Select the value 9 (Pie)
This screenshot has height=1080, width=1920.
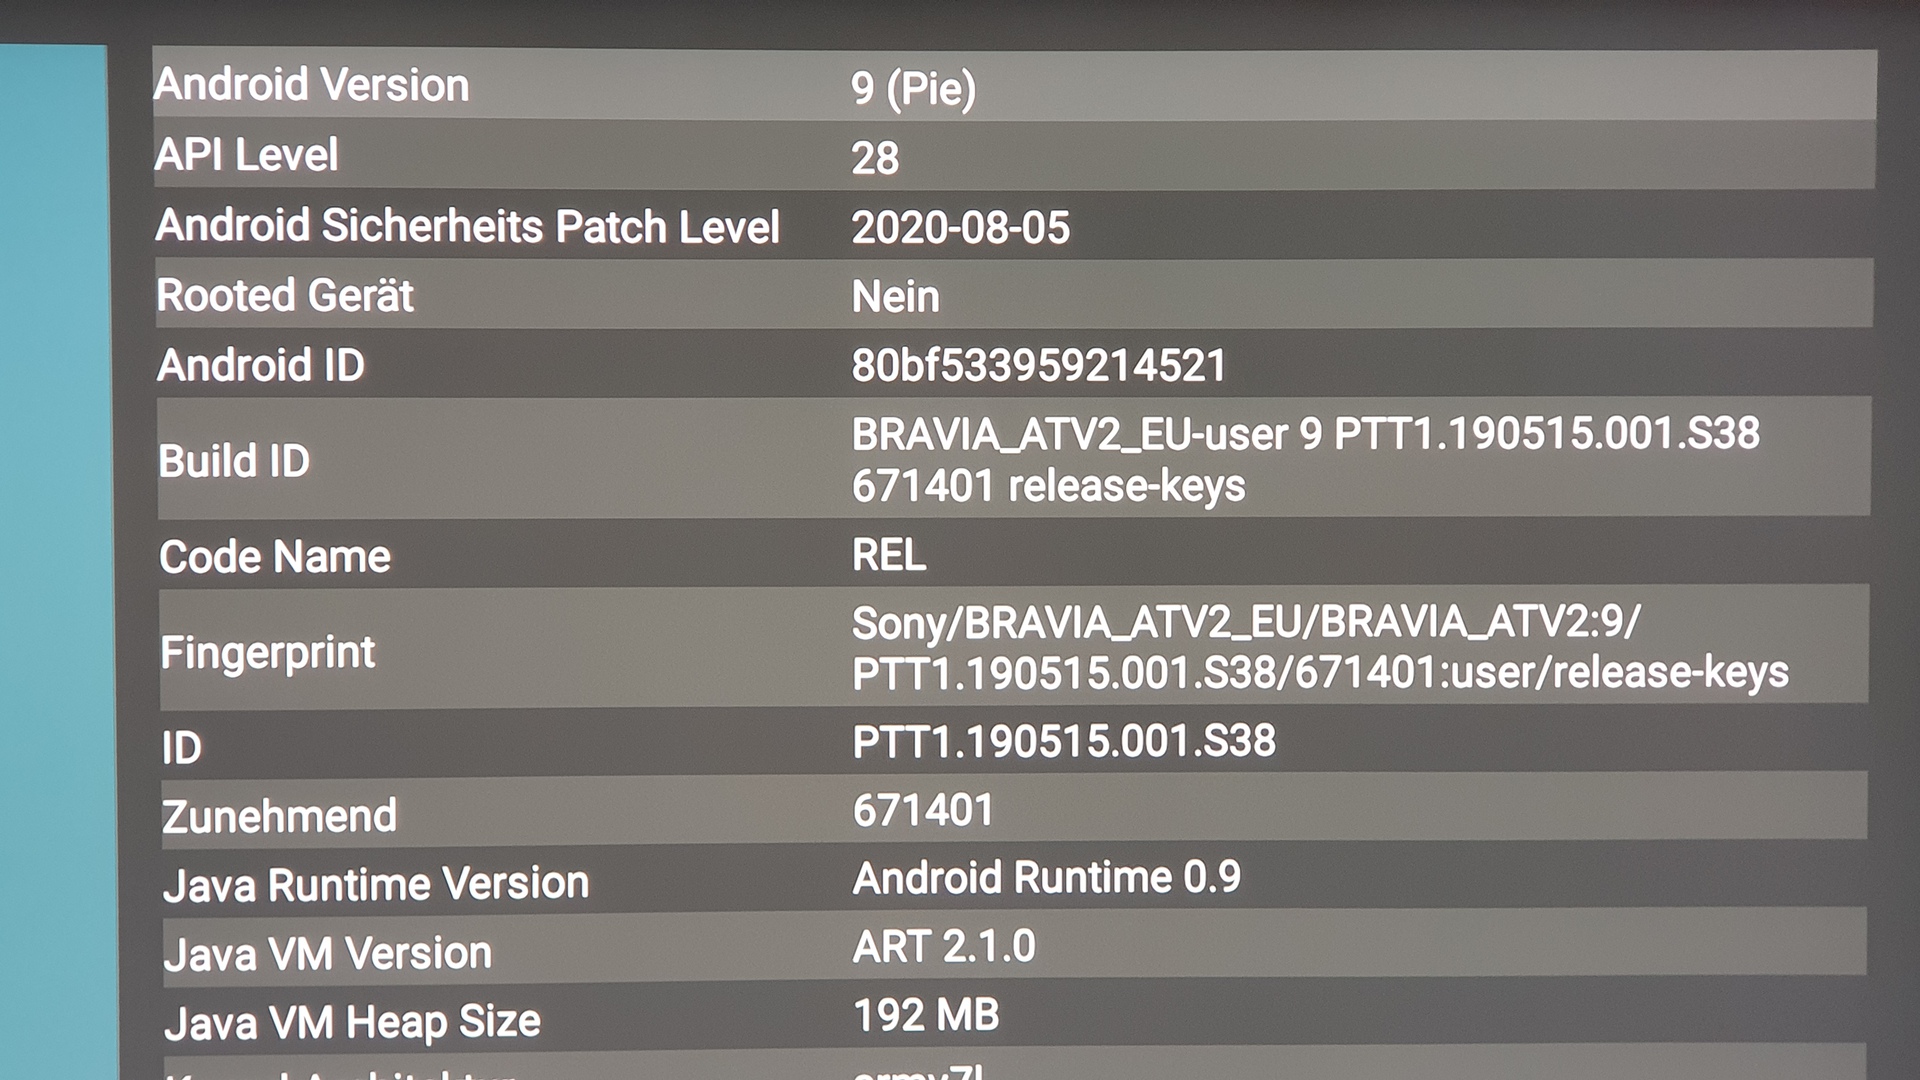[913, 89]
